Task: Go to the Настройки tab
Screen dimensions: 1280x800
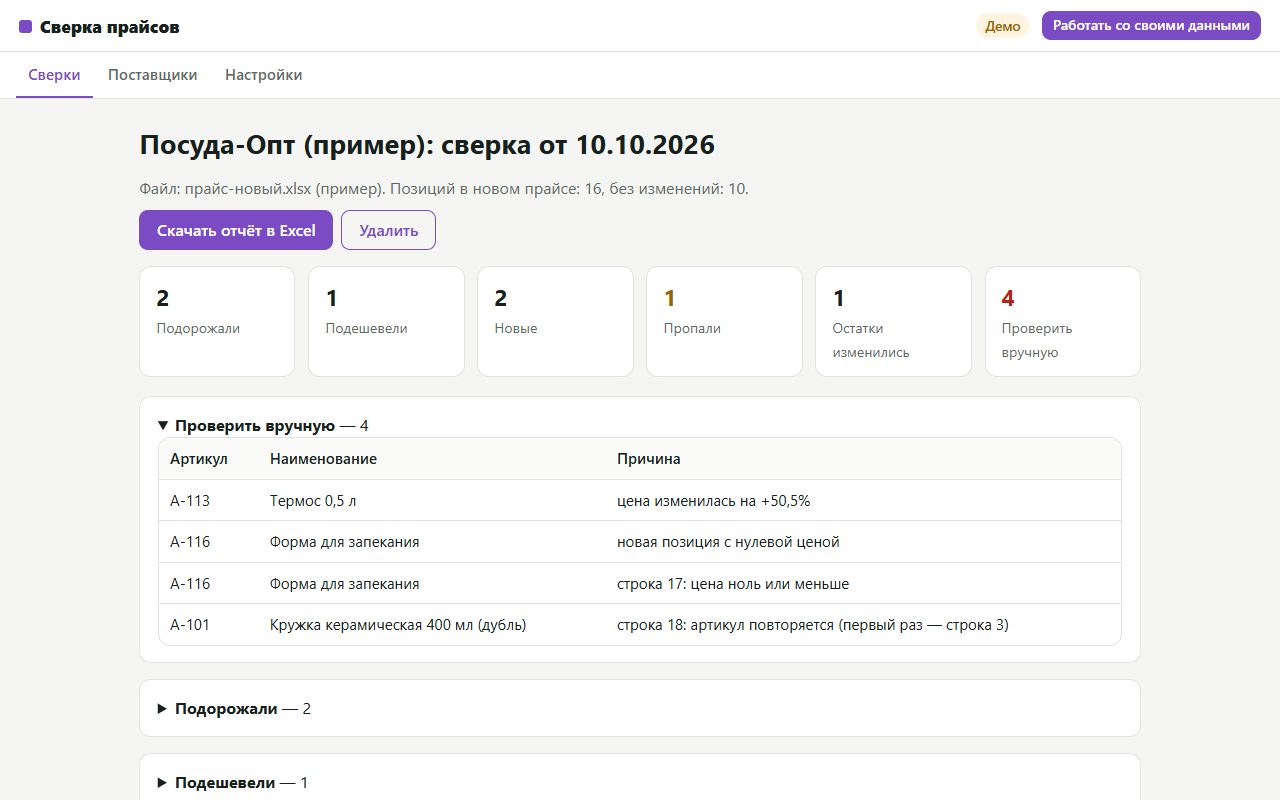Action: [264, 75]
